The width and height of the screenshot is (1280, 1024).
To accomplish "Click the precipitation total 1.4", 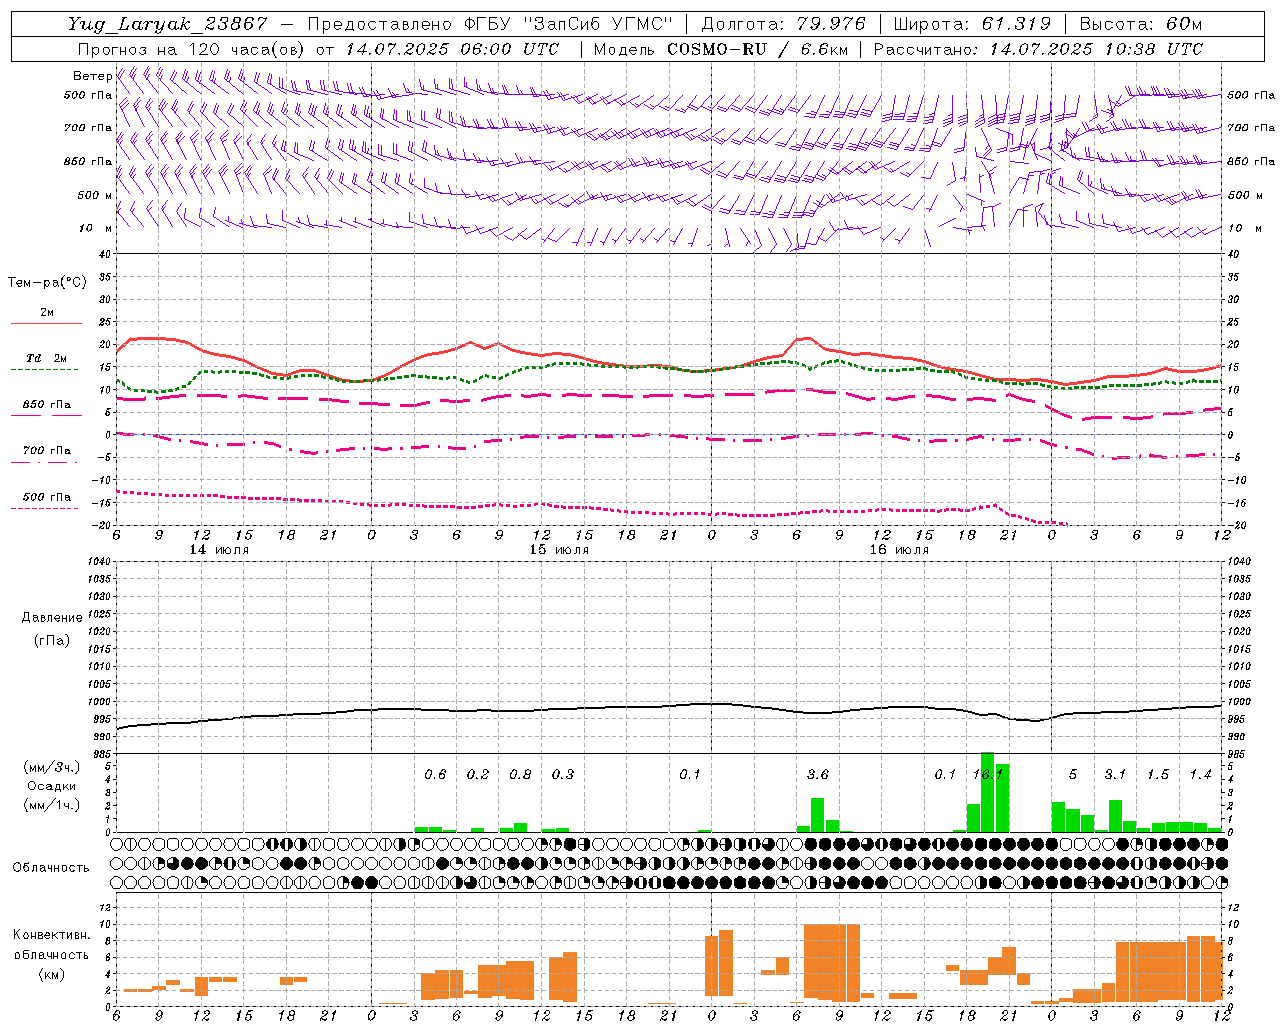I will (1200, 774).
